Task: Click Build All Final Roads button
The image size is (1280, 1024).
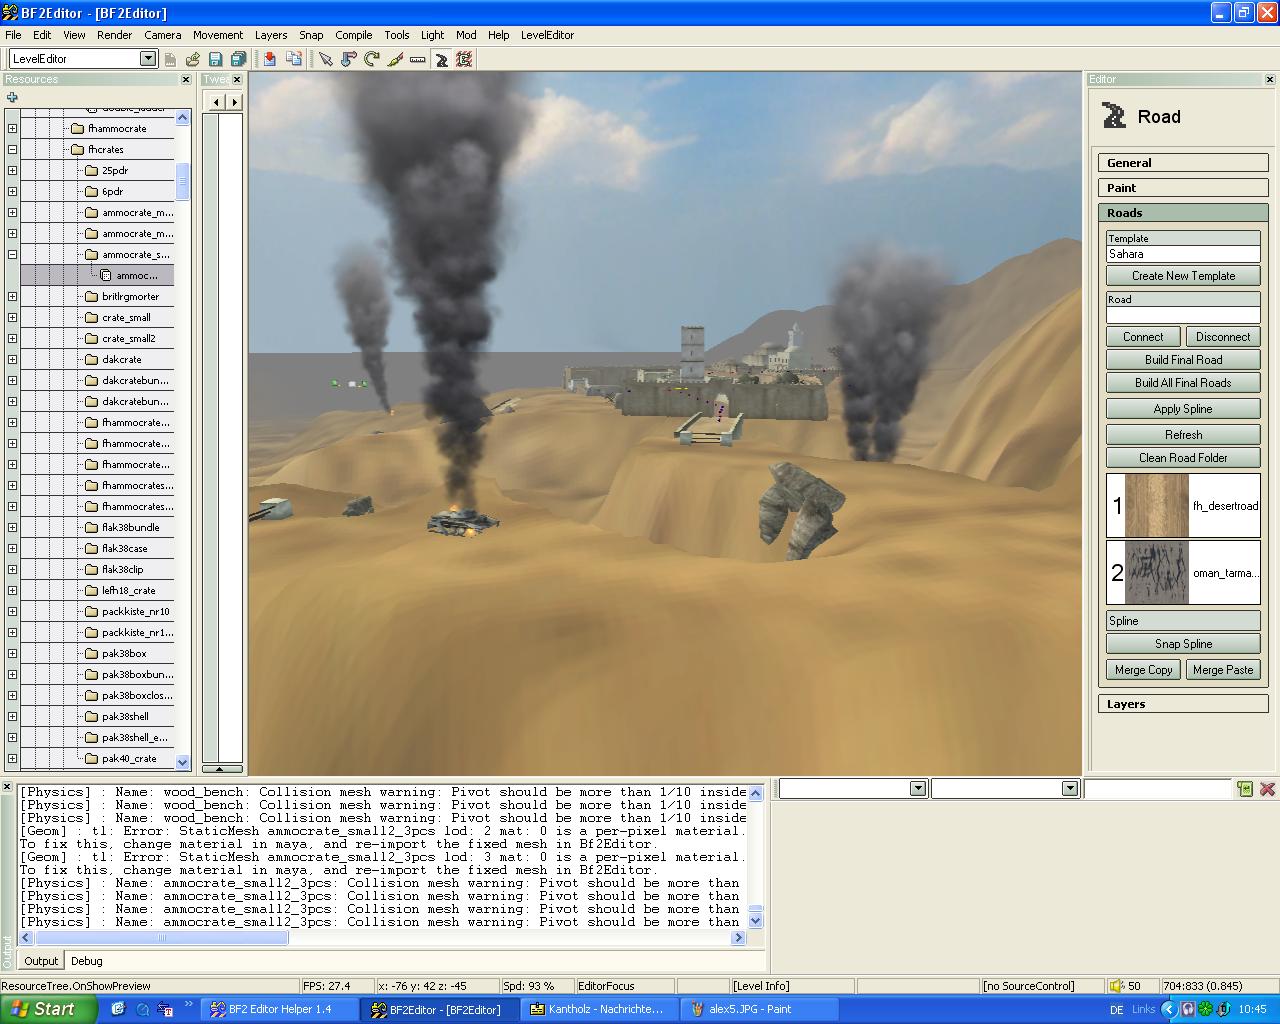Action: coord(1183,383)
